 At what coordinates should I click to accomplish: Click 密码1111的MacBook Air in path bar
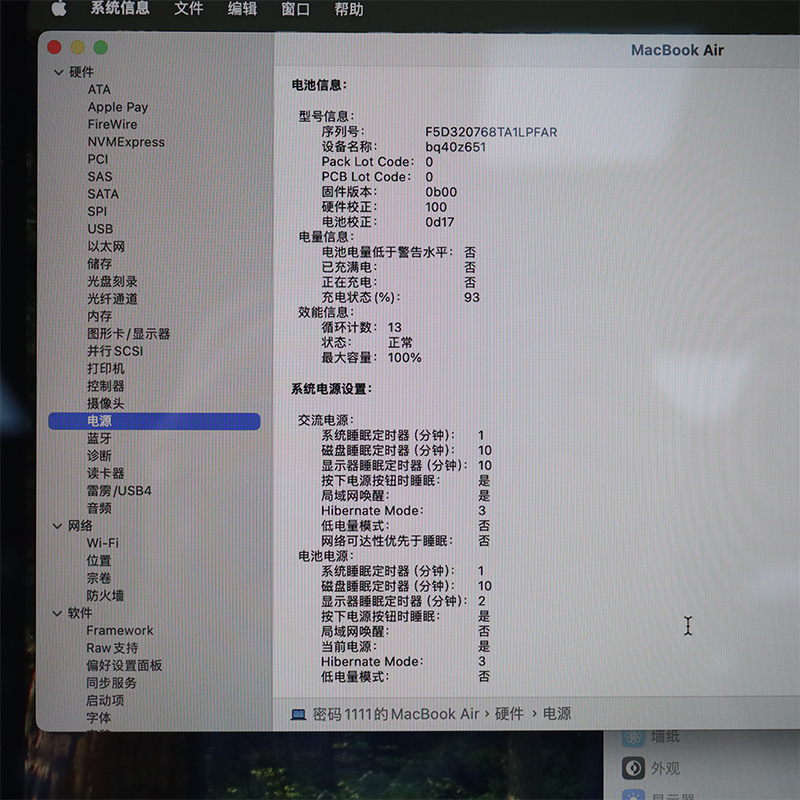coord(396,714)
